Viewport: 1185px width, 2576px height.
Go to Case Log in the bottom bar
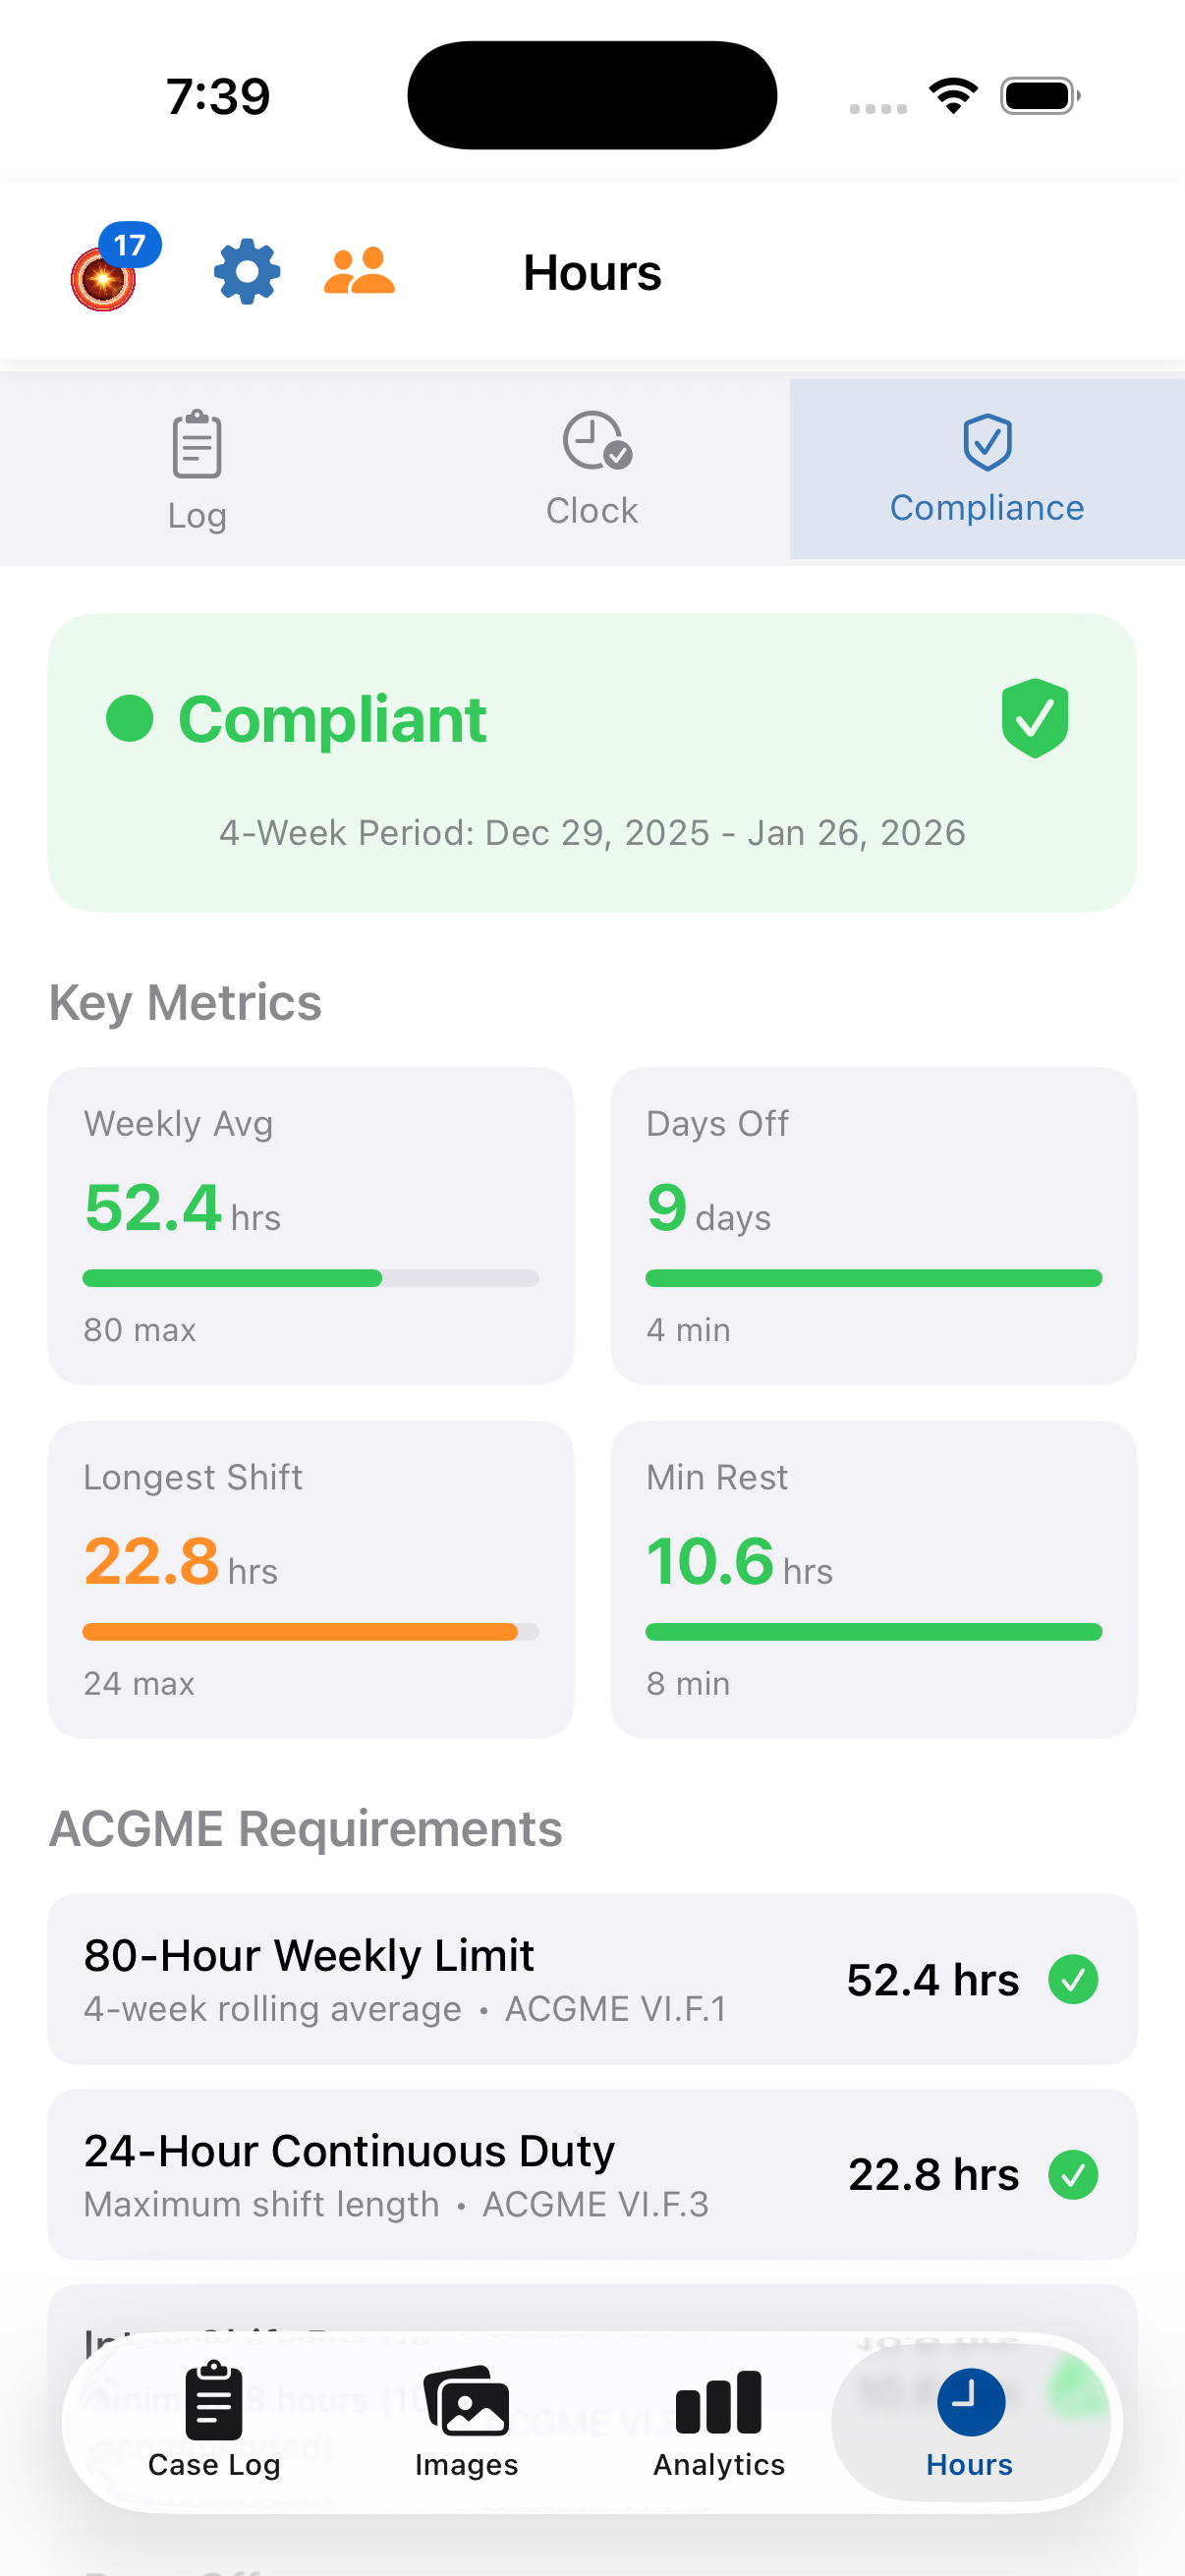tap(214, 2421)
